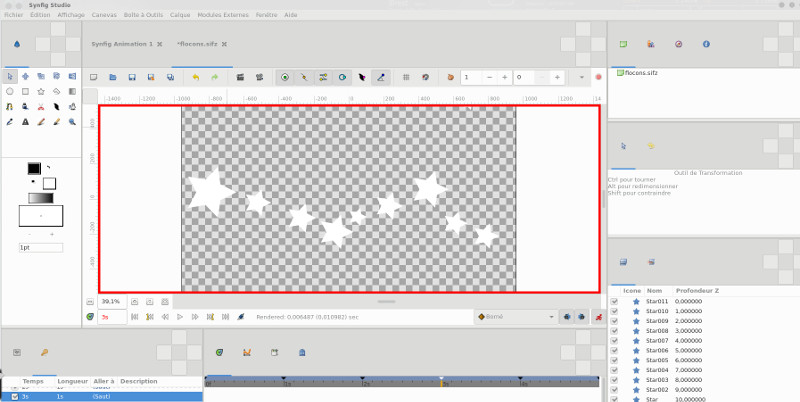Screen dimensions: 800x402
Task: Select the Transform tool in toolbox
Action: point(9,76)
